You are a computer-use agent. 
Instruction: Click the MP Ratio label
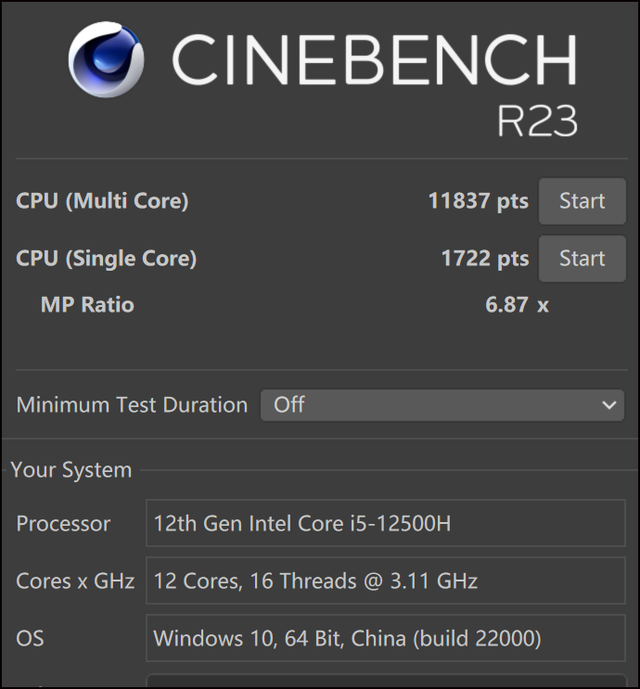(87, 305)
